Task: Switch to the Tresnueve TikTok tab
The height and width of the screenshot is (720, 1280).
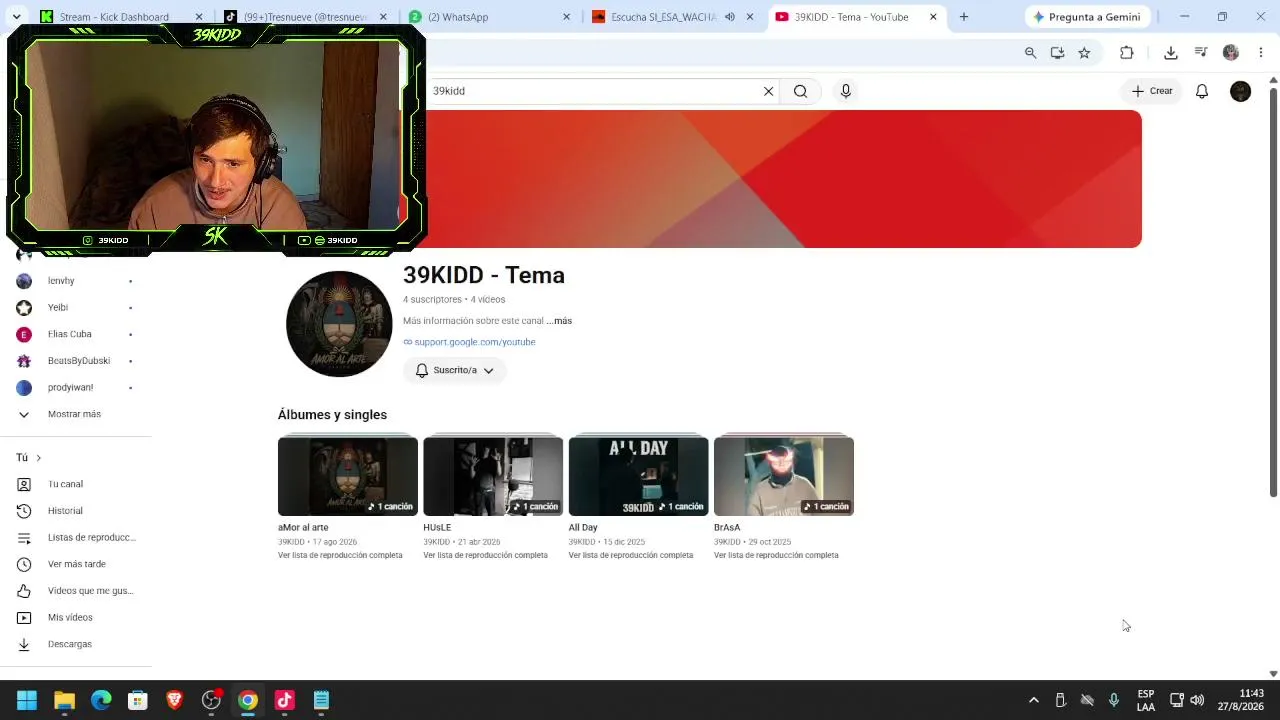Action: (305, 17)
